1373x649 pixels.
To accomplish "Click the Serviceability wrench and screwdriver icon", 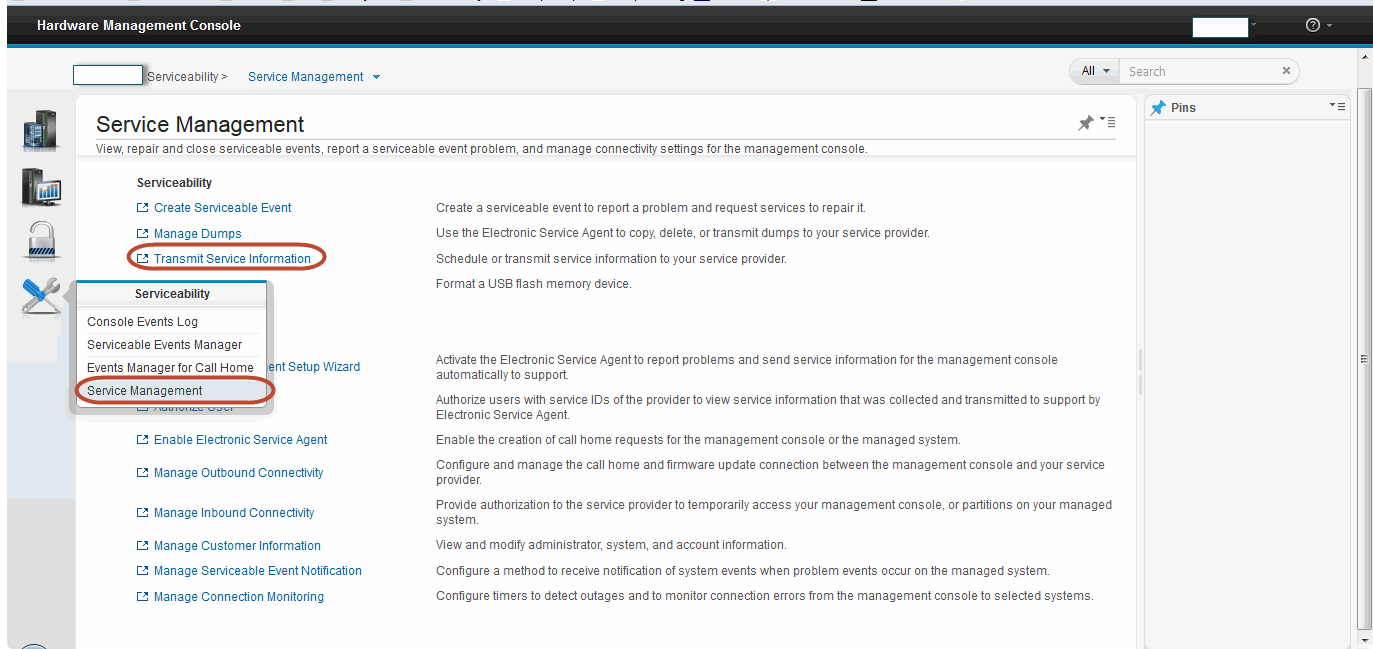I will 41,296.
